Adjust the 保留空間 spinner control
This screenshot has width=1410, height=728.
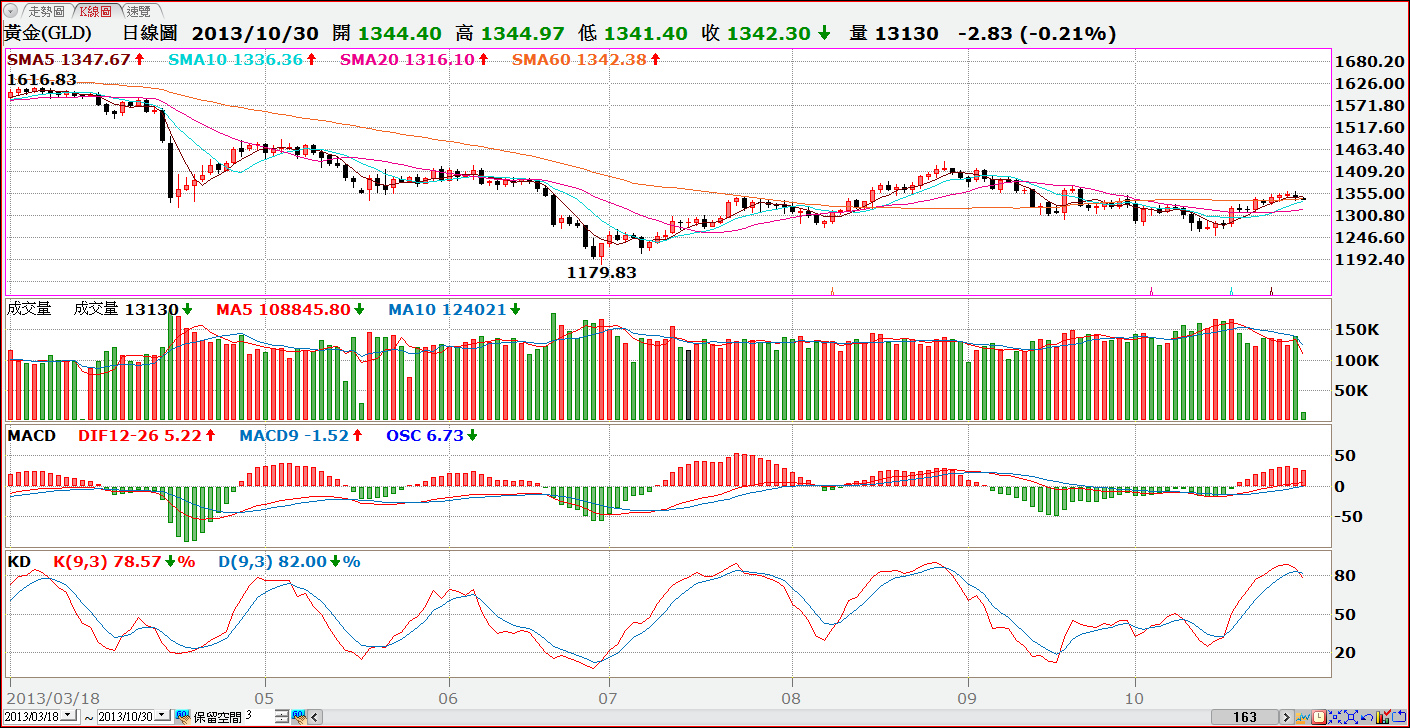coord(282,716)
